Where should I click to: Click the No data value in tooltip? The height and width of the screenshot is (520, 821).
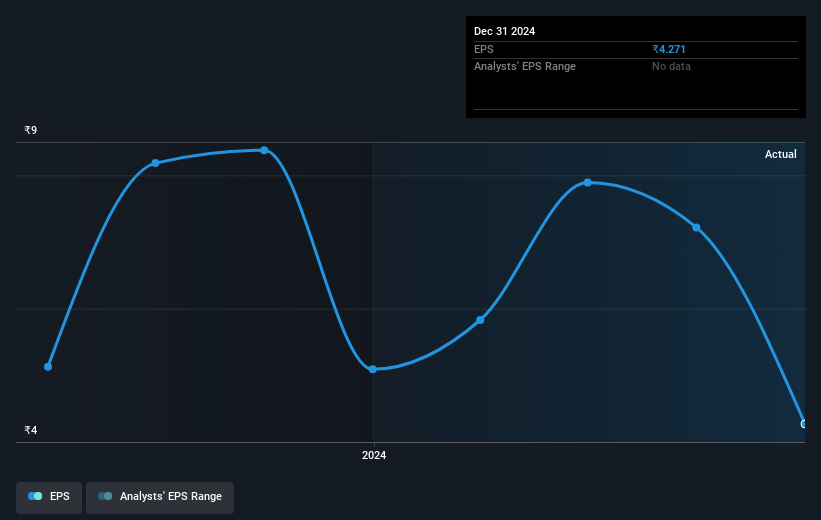tap(671, 67)
